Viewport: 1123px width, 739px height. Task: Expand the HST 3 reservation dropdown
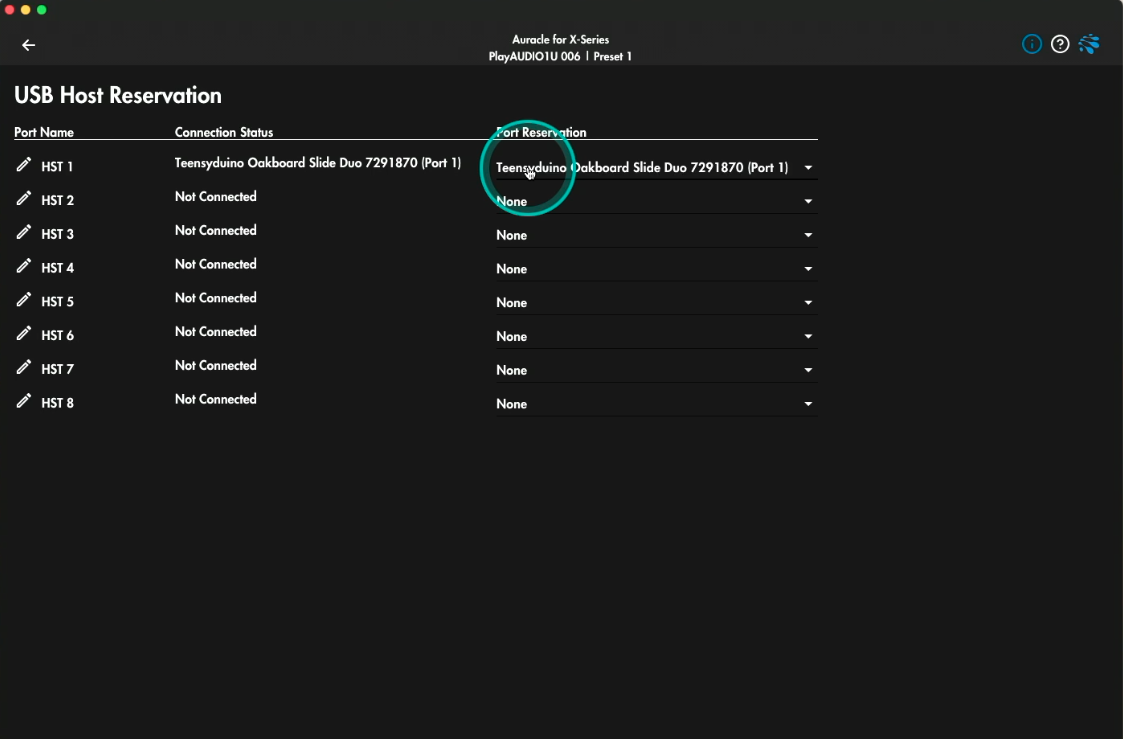(x=656, y=235)
